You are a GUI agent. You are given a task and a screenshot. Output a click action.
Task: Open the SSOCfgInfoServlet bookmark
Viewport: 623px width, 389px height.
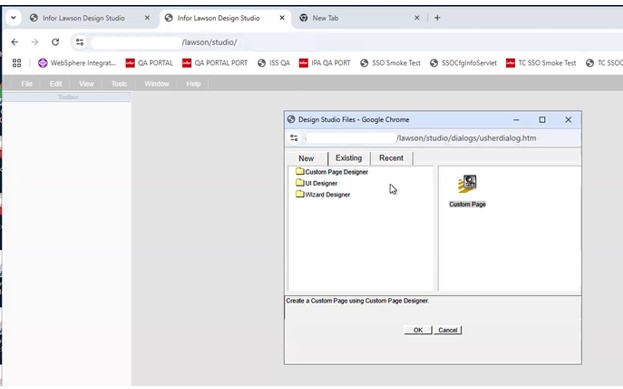click(463, 63)
